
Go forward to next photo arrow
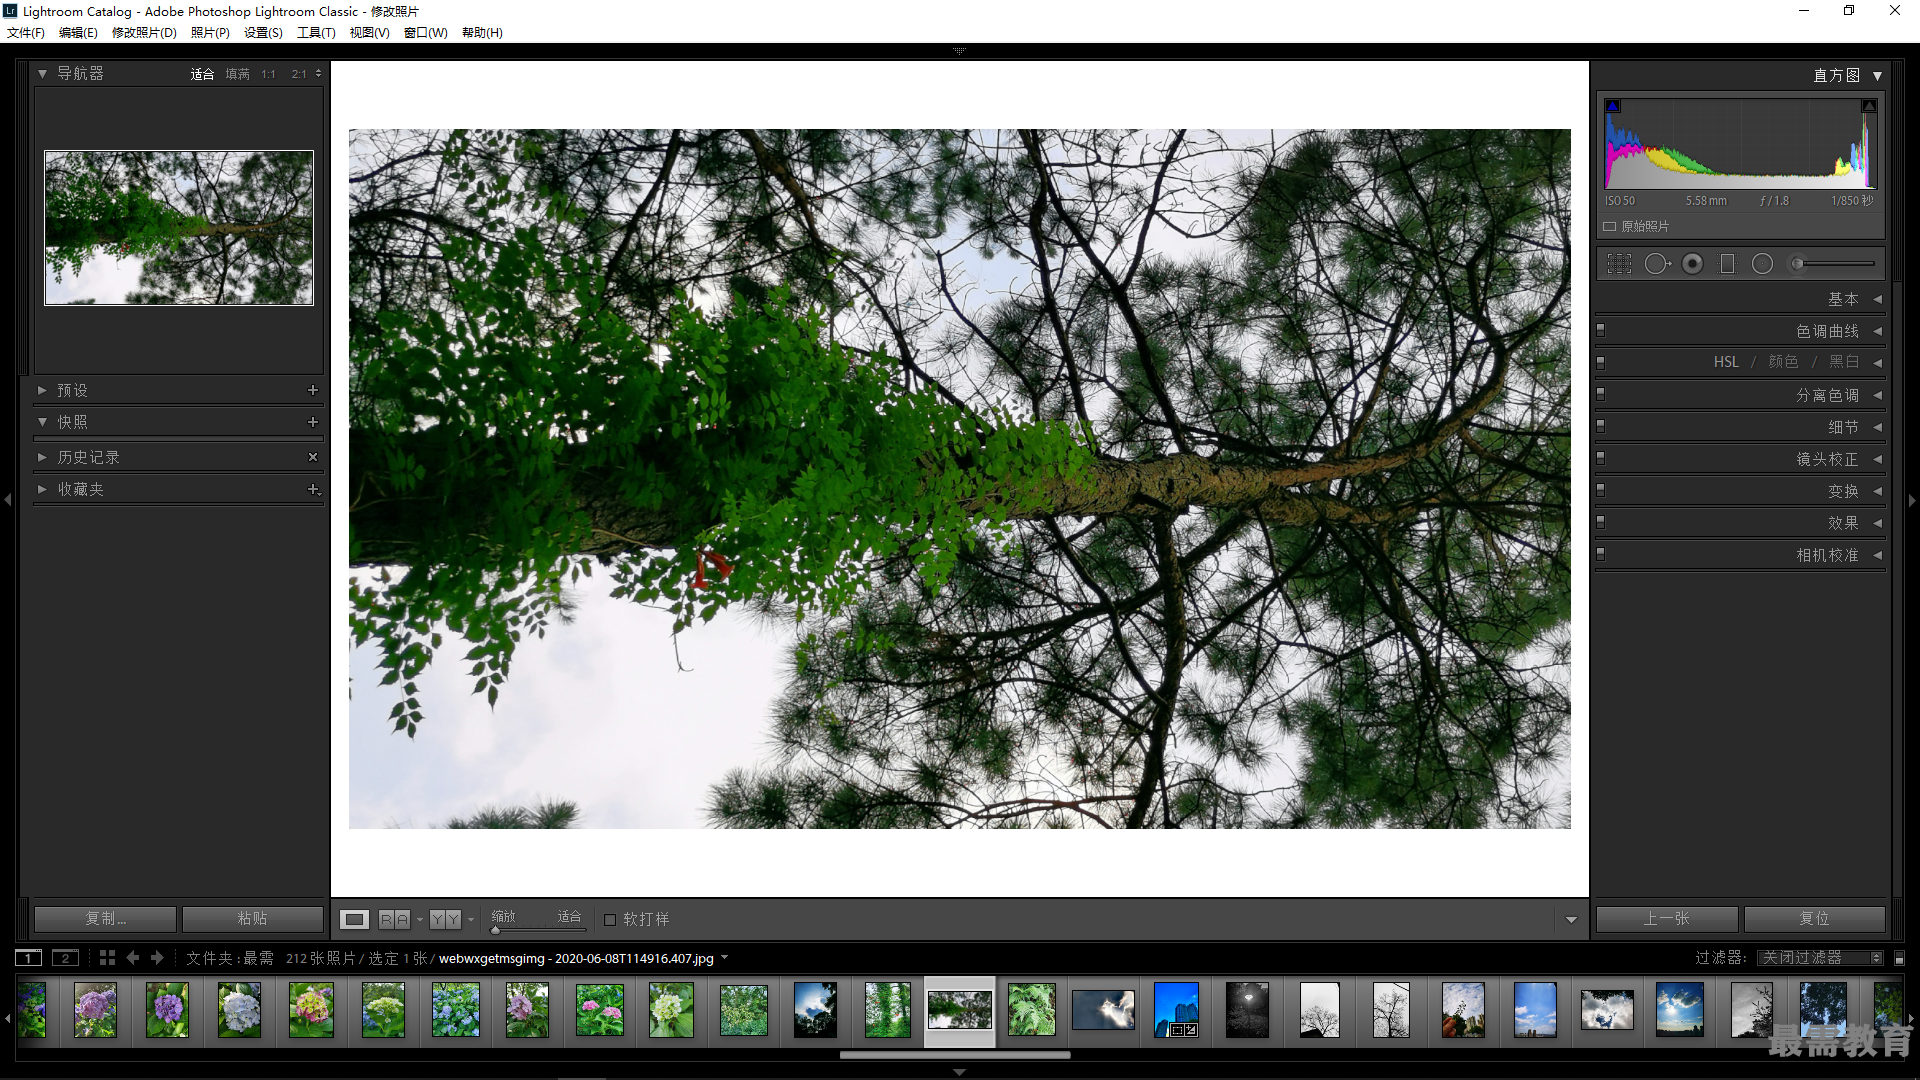157,958
